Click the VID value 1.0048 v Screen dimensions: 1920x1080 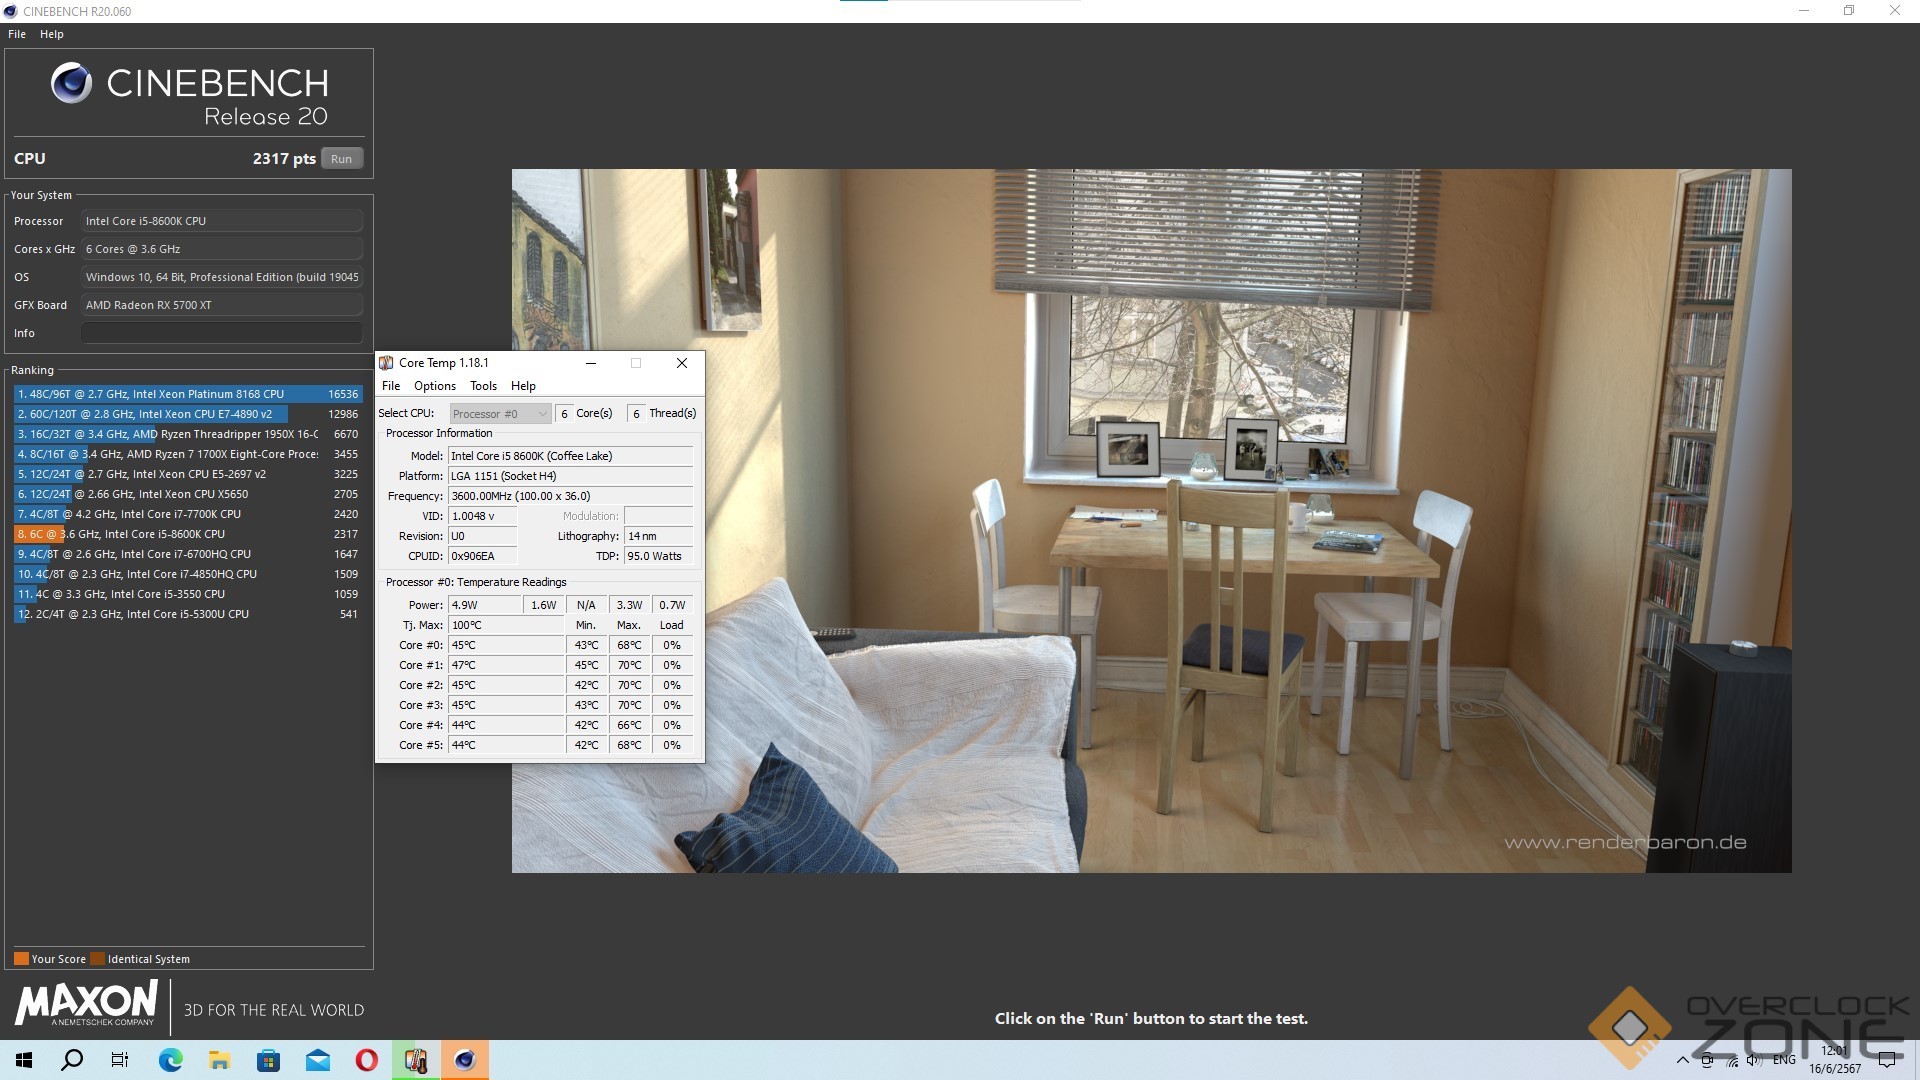click(483, 516)
